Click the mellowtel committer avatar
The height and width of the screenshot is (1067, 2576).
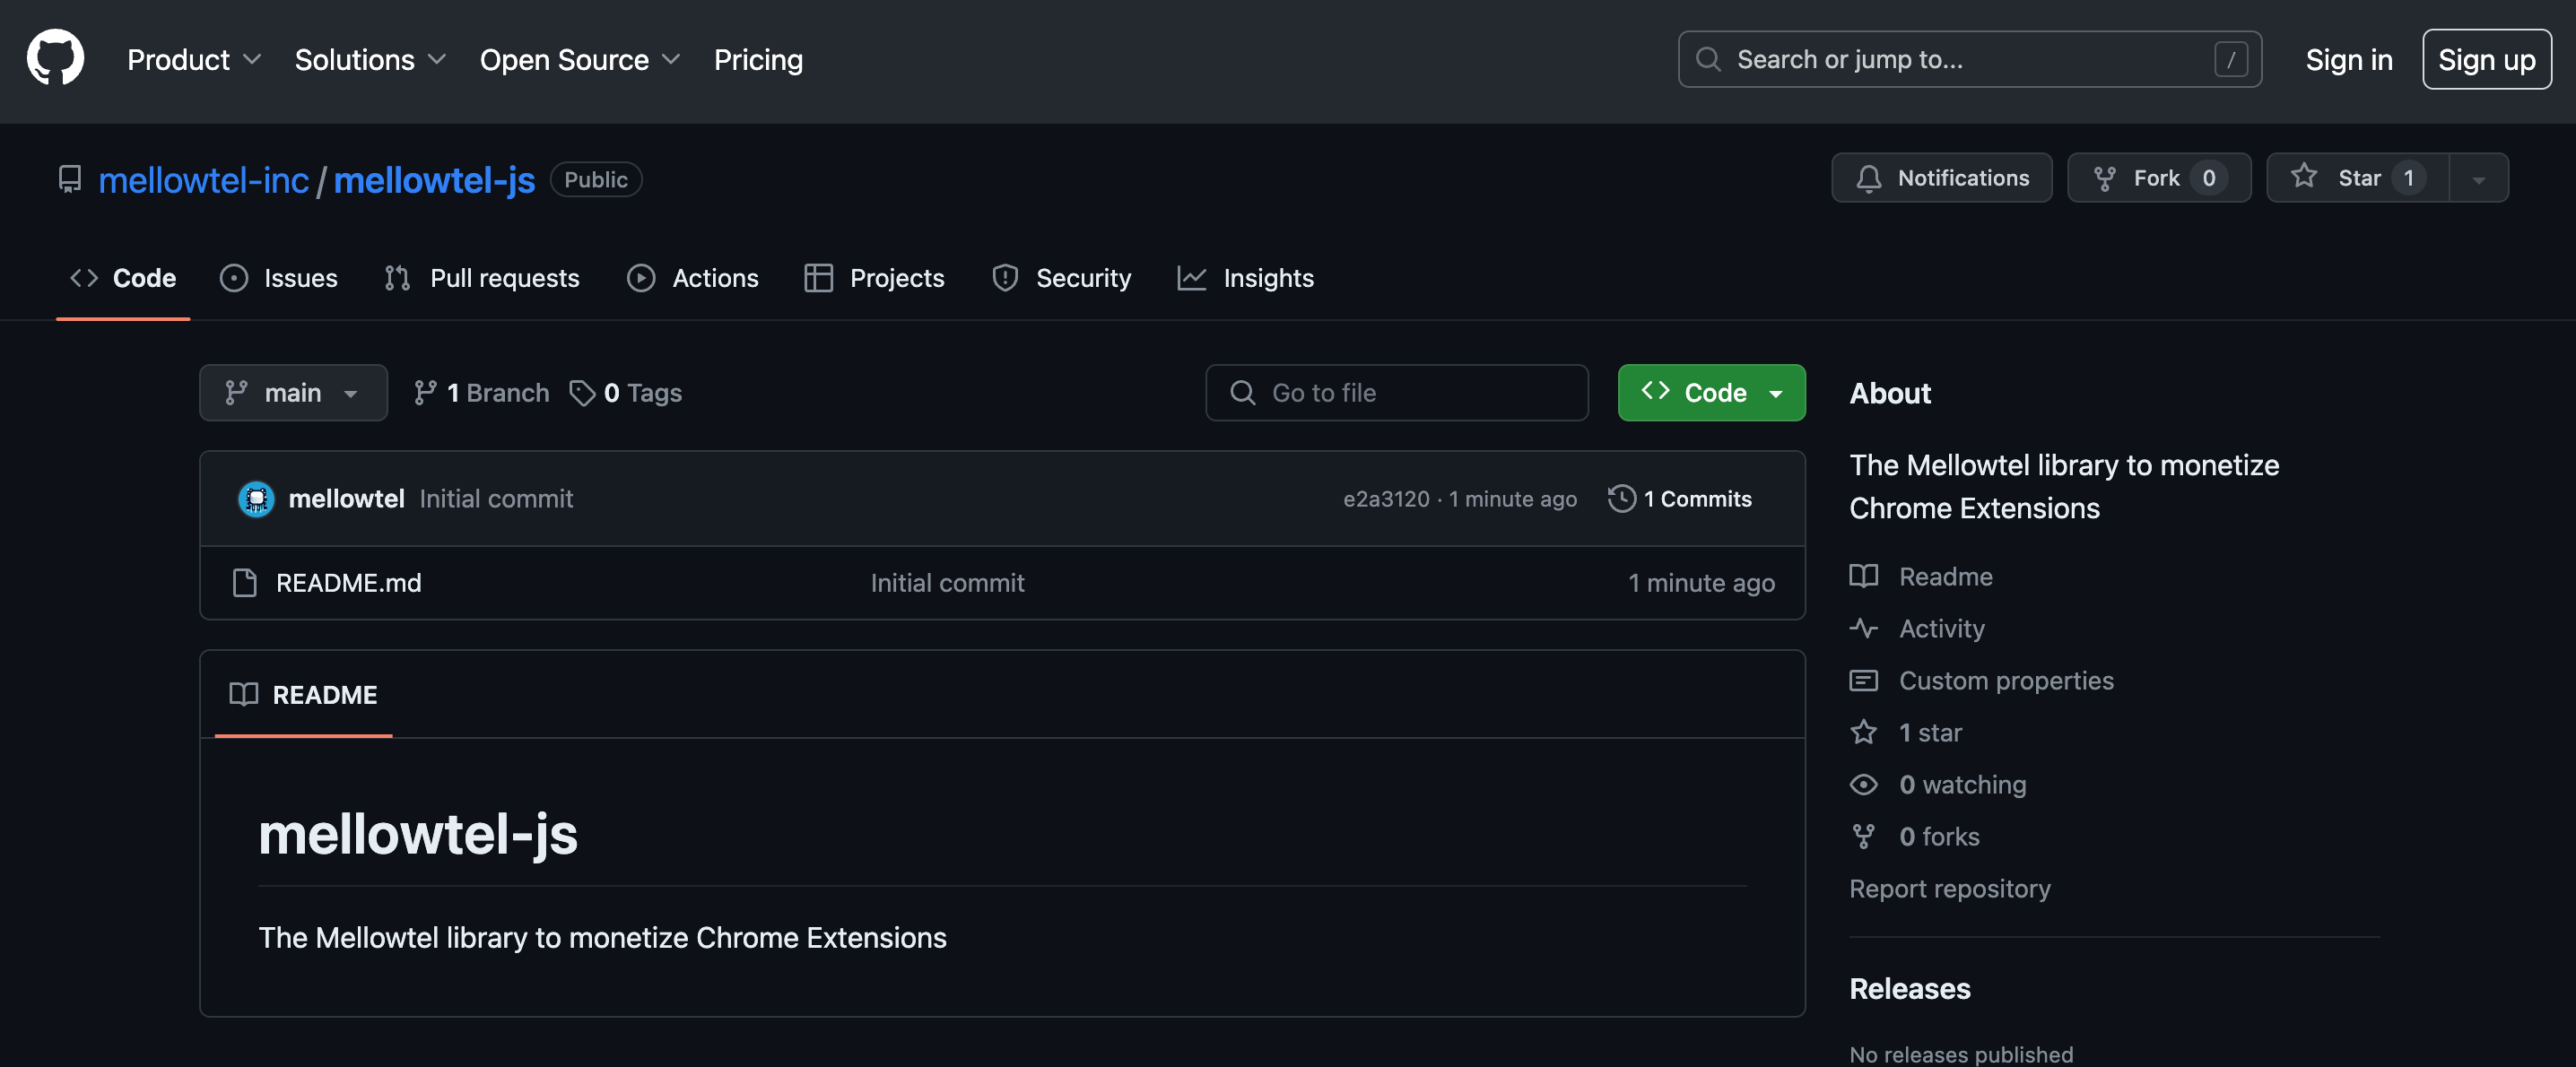(255, 498)
